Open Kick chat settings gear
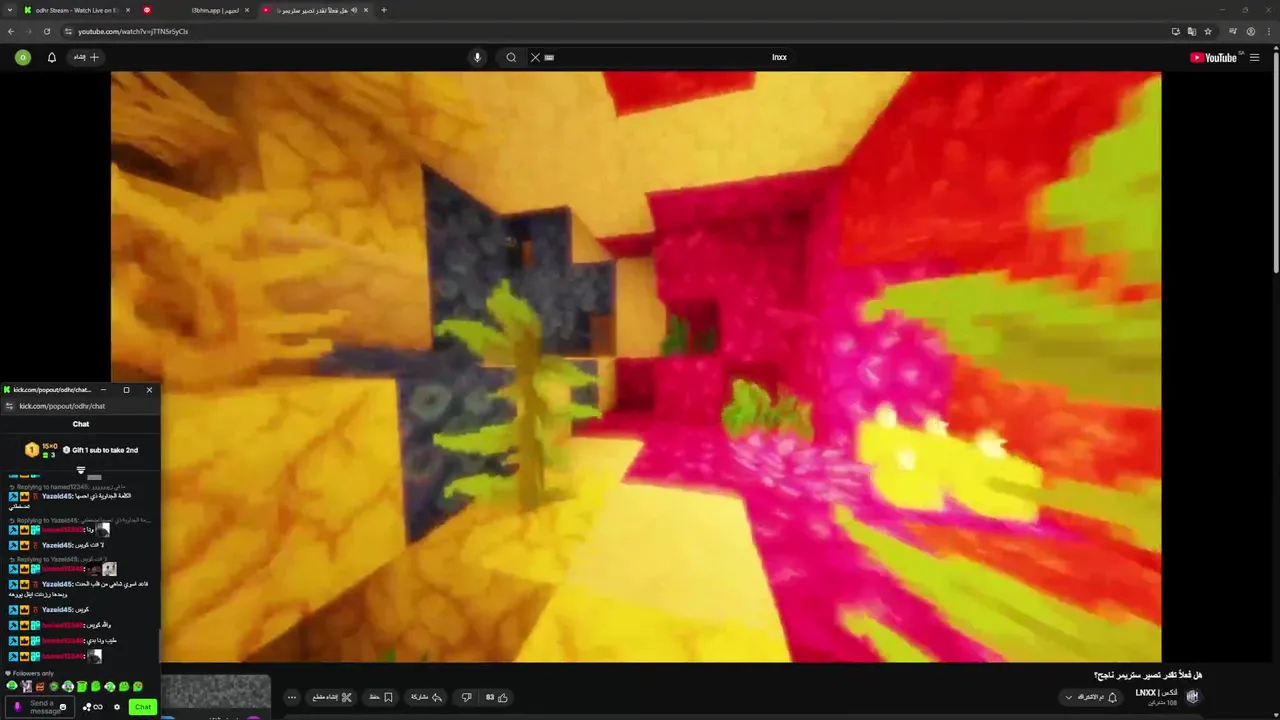 point(117,707)
